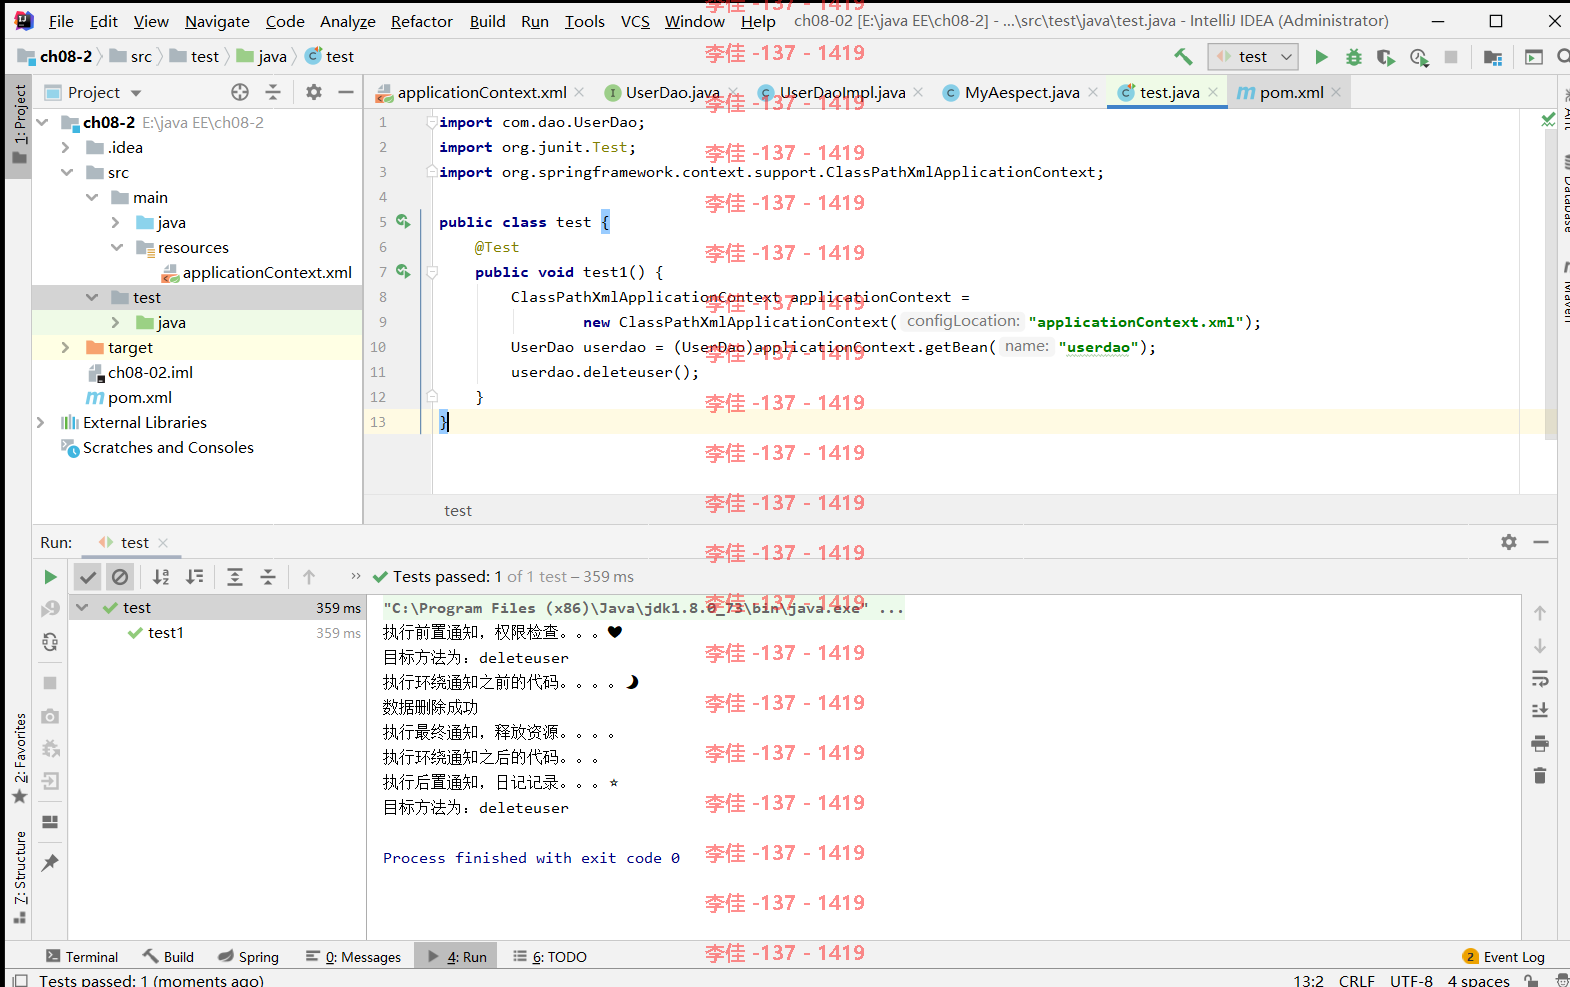Collapse all test results
The image size is (1570, 987).
(268, 577)
